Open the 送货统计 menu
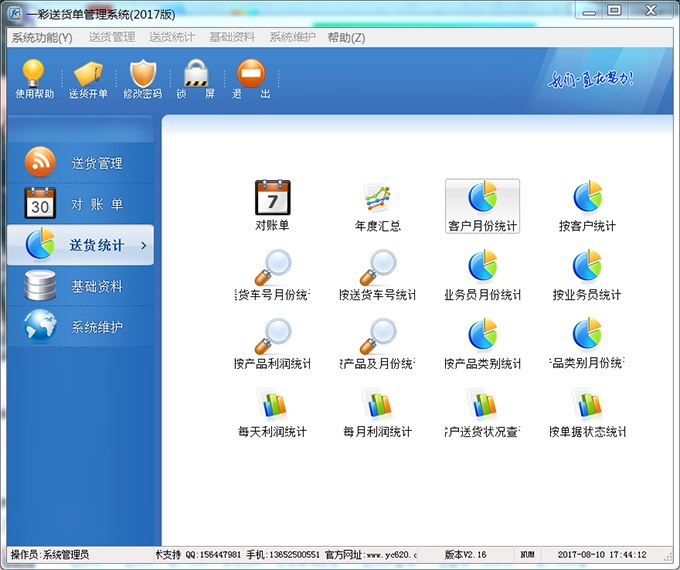Viewport: 680px width, 570px height. 172,38
